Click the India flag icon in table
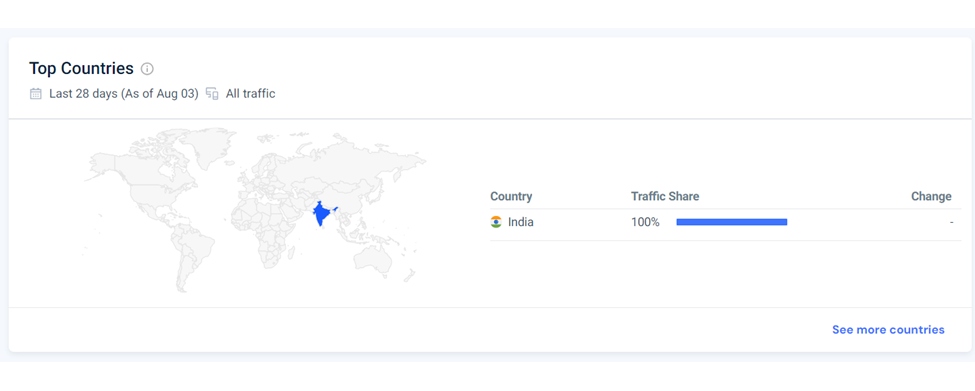 496,222
